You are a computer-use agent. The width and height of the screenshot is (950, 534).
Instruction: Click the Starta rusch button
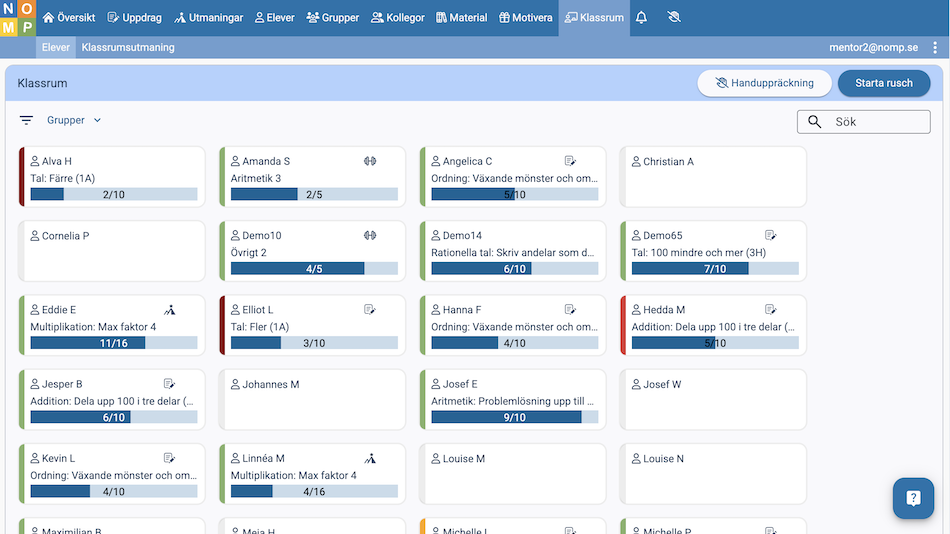[883, 83]
